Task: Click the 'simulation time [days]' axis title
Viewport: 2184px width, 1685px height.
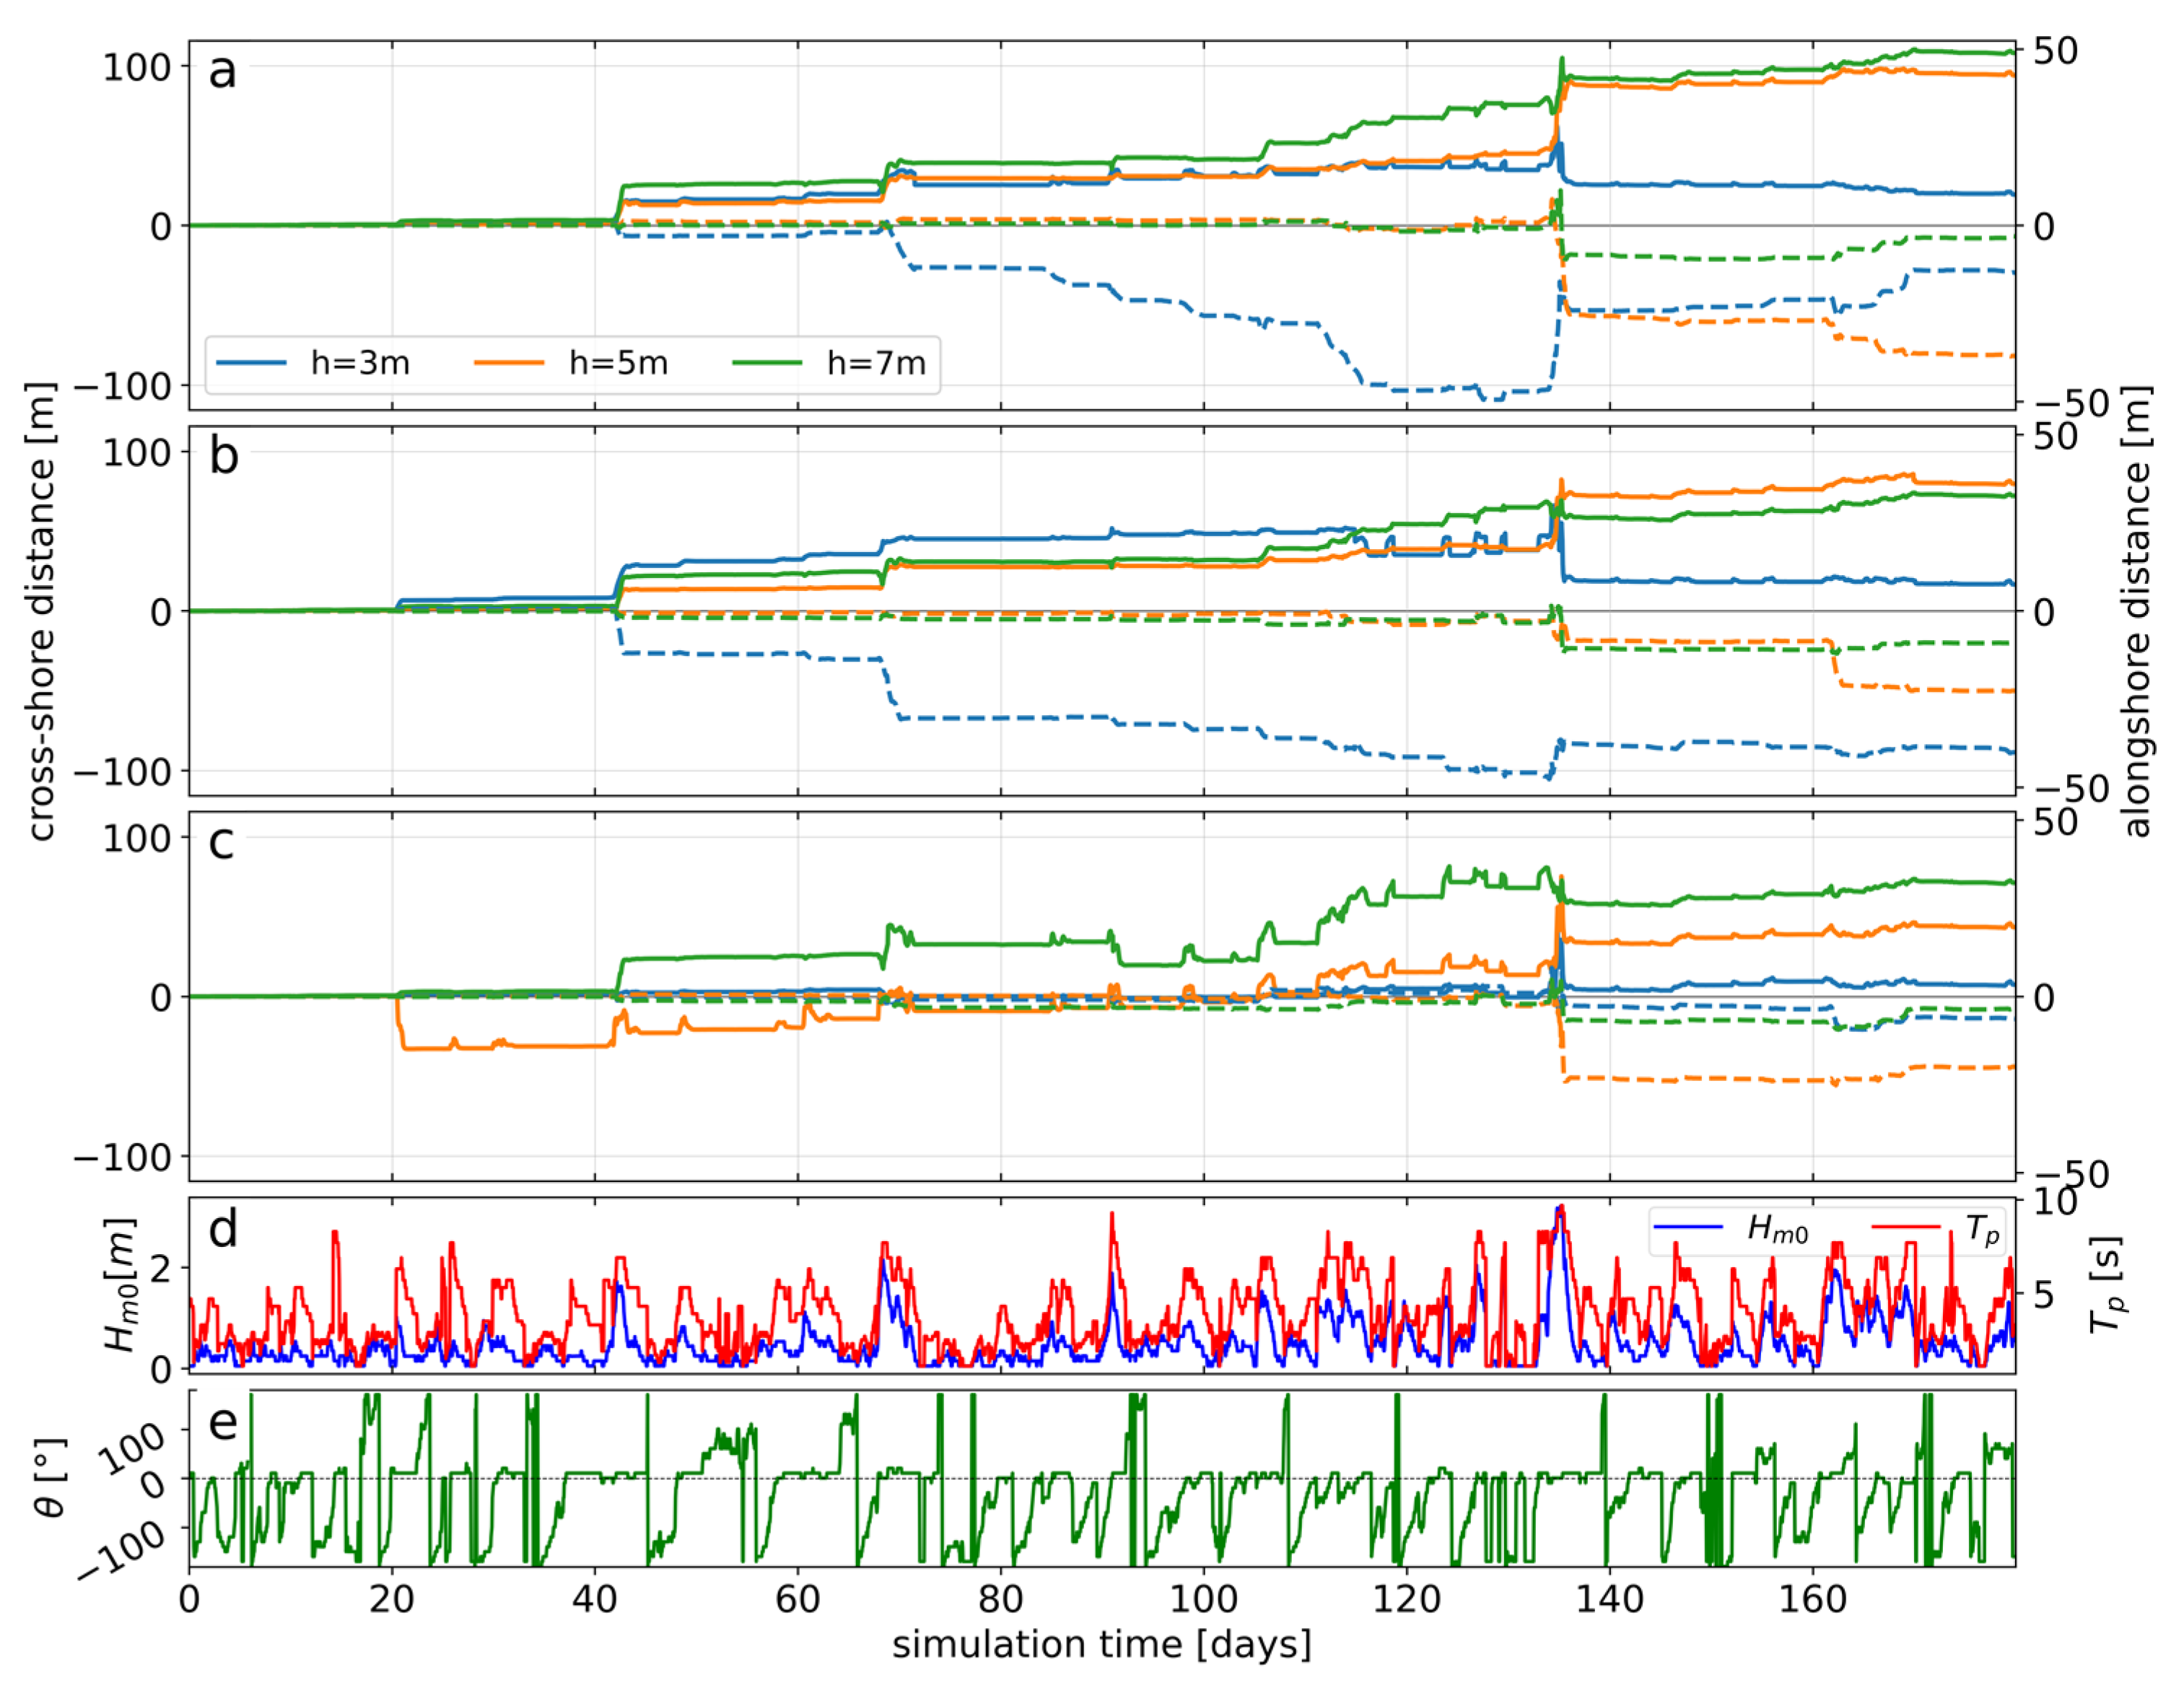Action: tap(1101, 1645)
